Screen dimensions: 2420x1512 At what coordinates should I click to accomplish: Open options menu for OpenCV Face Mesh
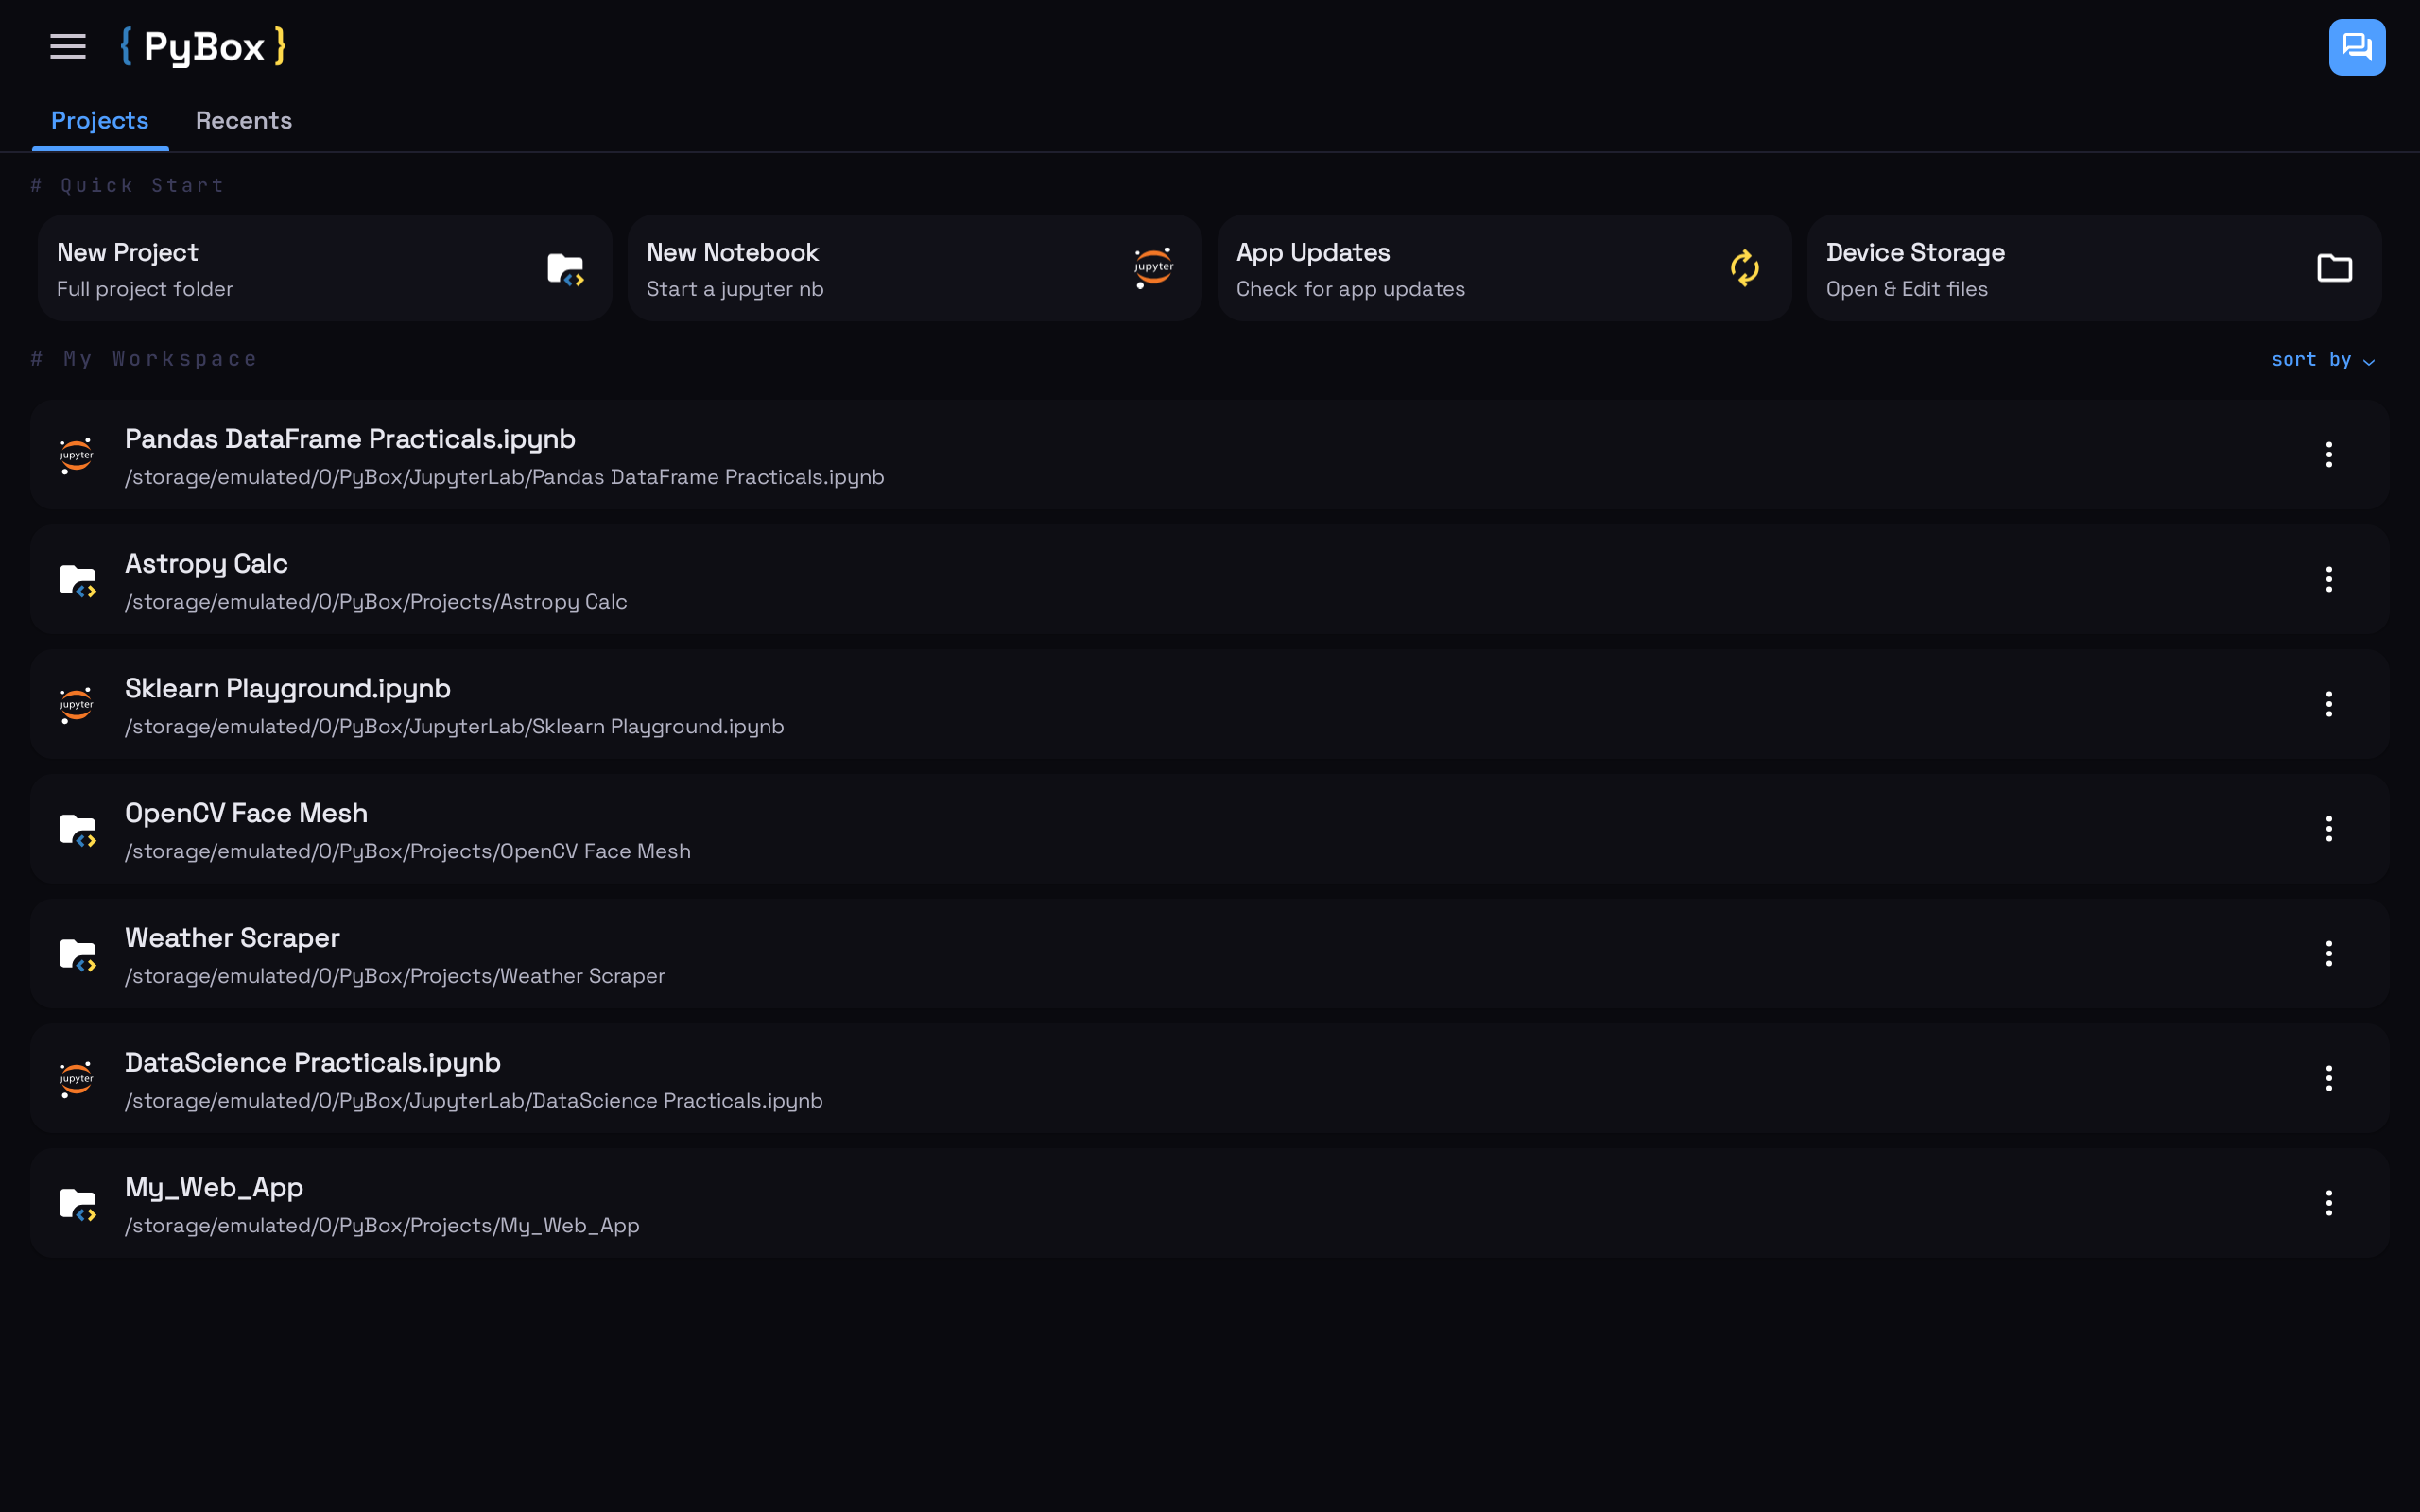pyautogui.click(x=2329, y=829)
